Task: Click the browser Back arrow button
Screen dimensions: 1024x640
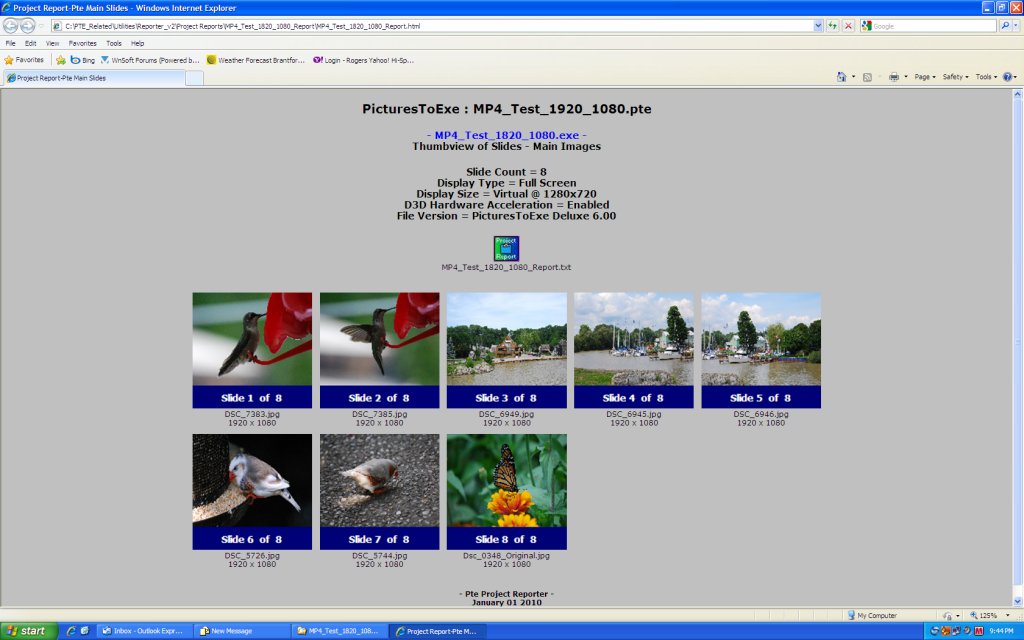Action: (10, 26)
